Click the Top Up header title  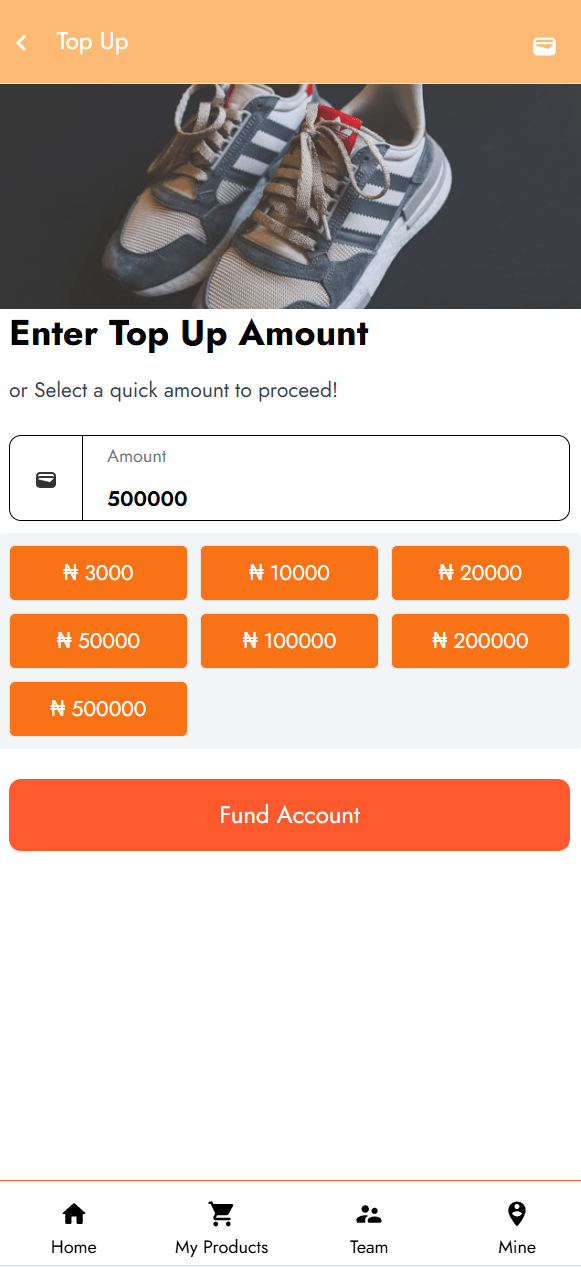(92, 42)
